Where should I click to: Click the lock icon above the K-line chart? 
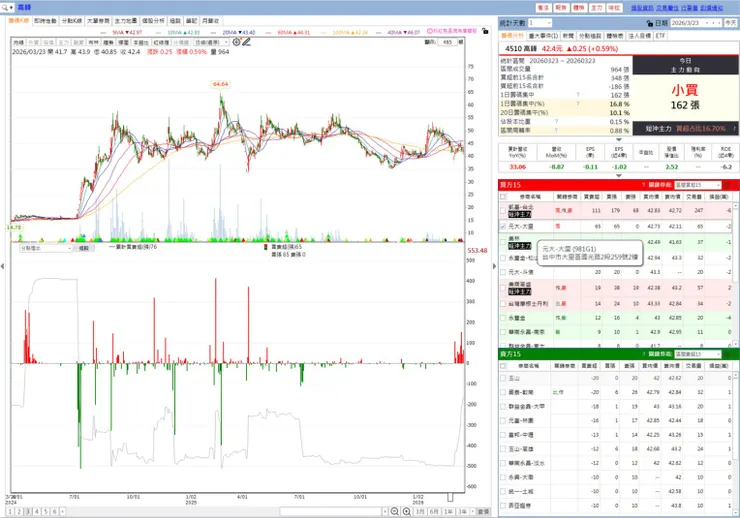coord(485,31)
